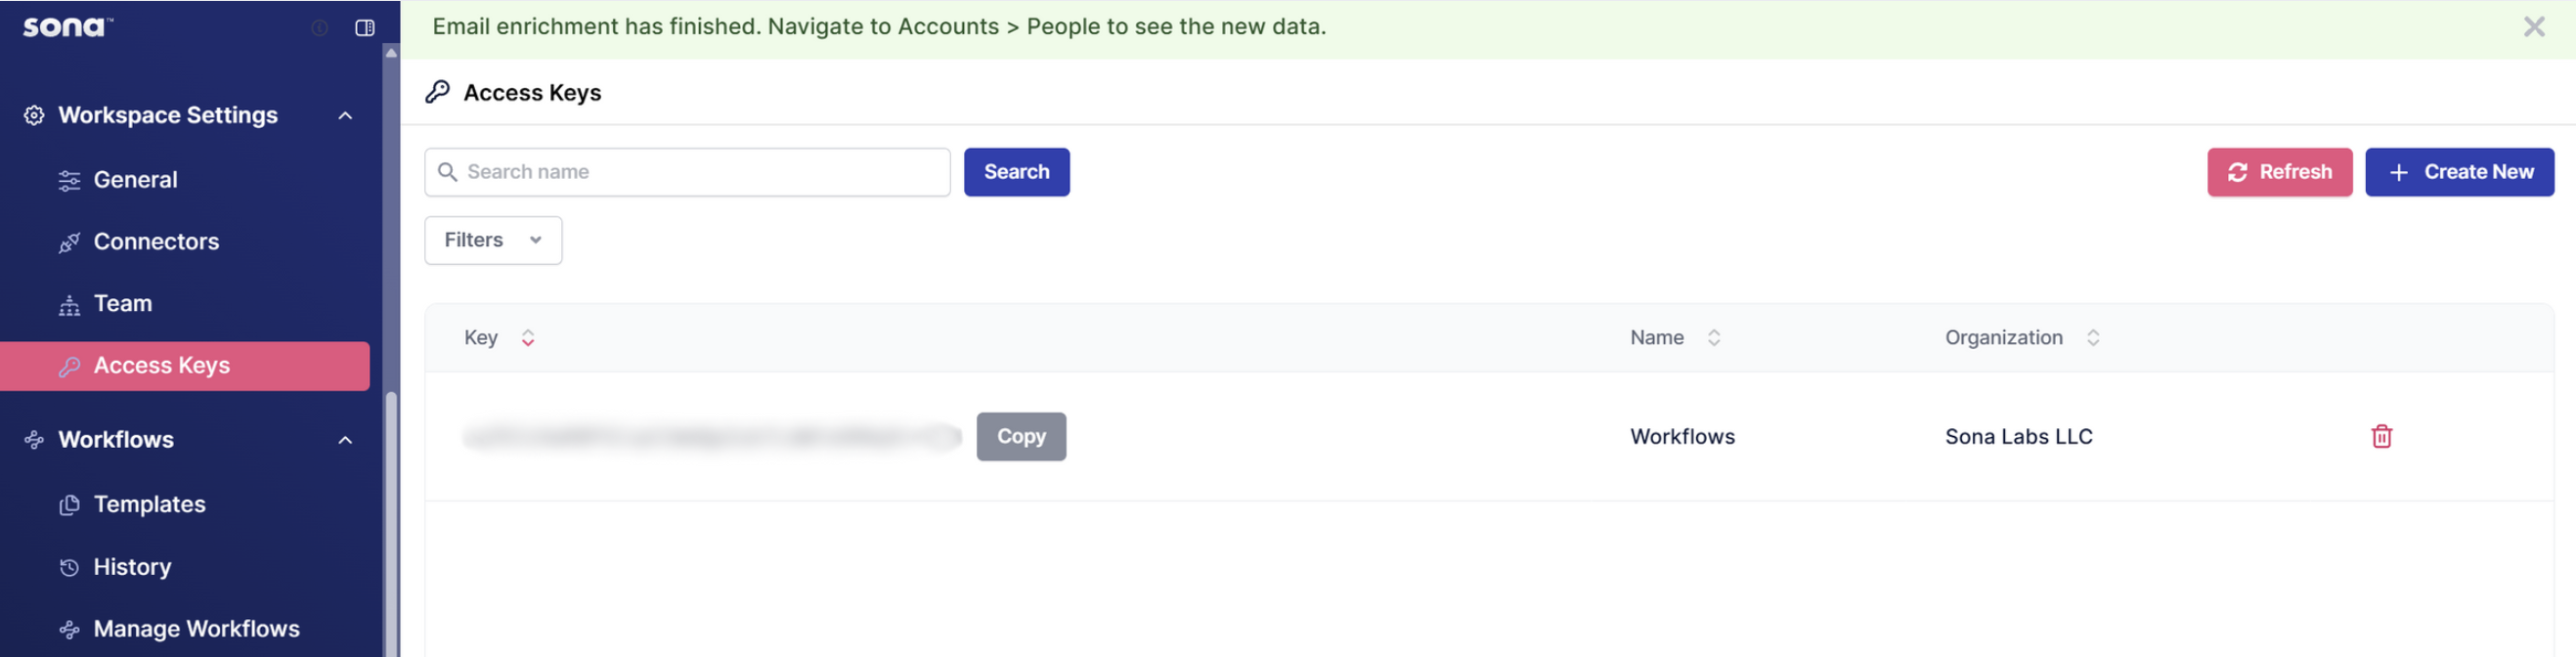Copy the Workflows access key

pos(1020,436)
